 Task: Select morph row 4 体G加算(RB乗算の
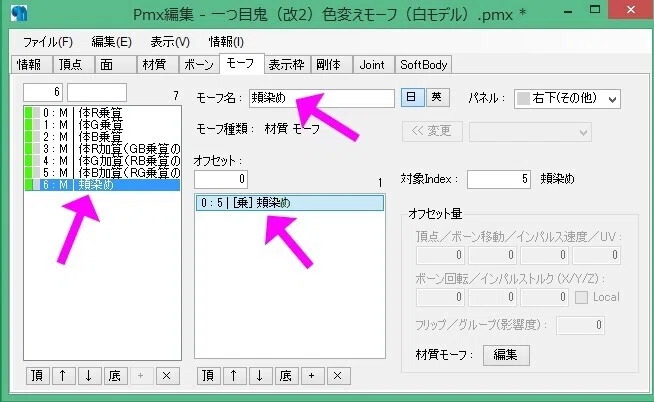point(102,161)
